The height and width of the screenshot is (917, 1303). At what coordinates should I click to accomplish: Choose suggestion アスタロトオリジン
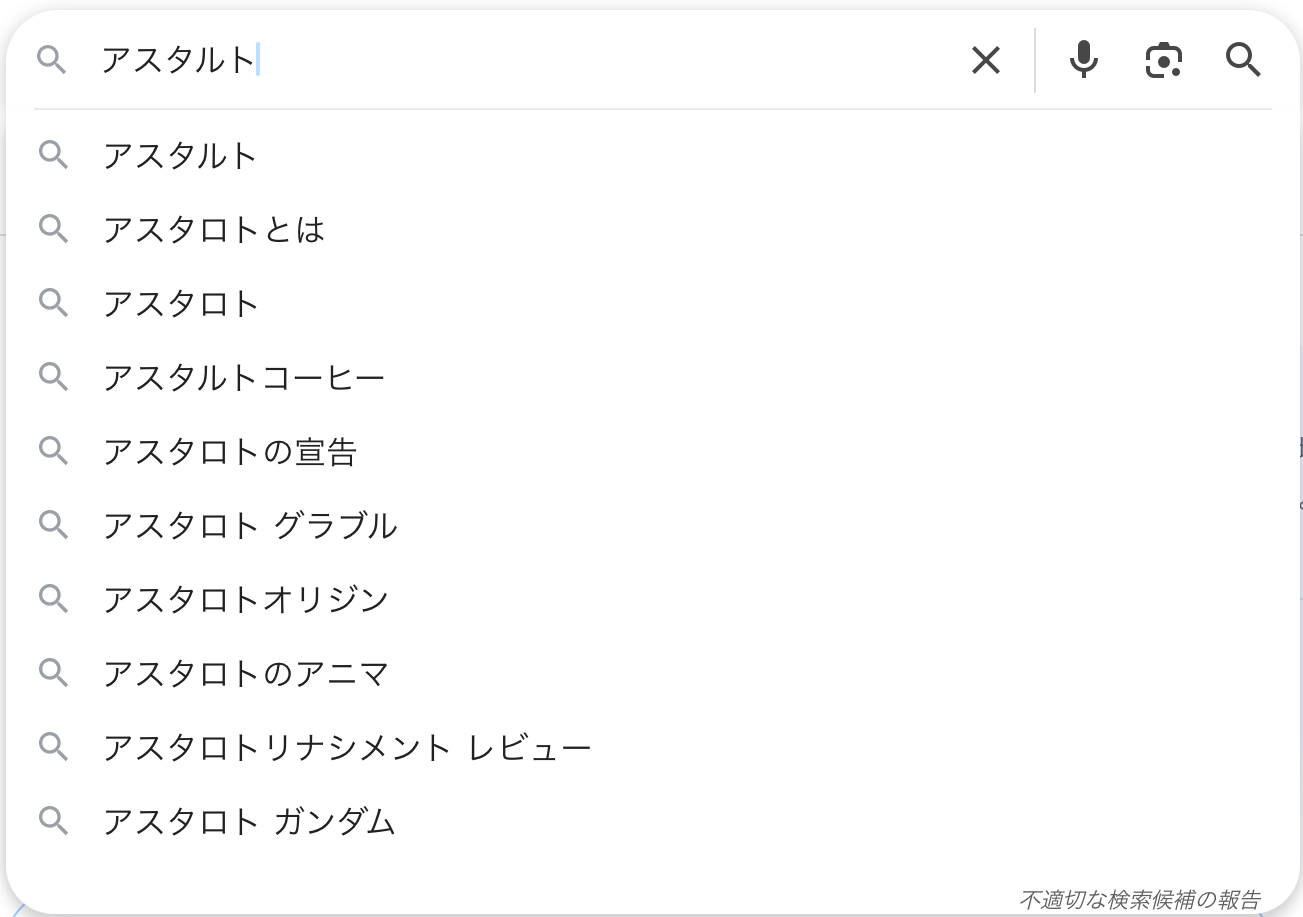(x=246, y=600)
